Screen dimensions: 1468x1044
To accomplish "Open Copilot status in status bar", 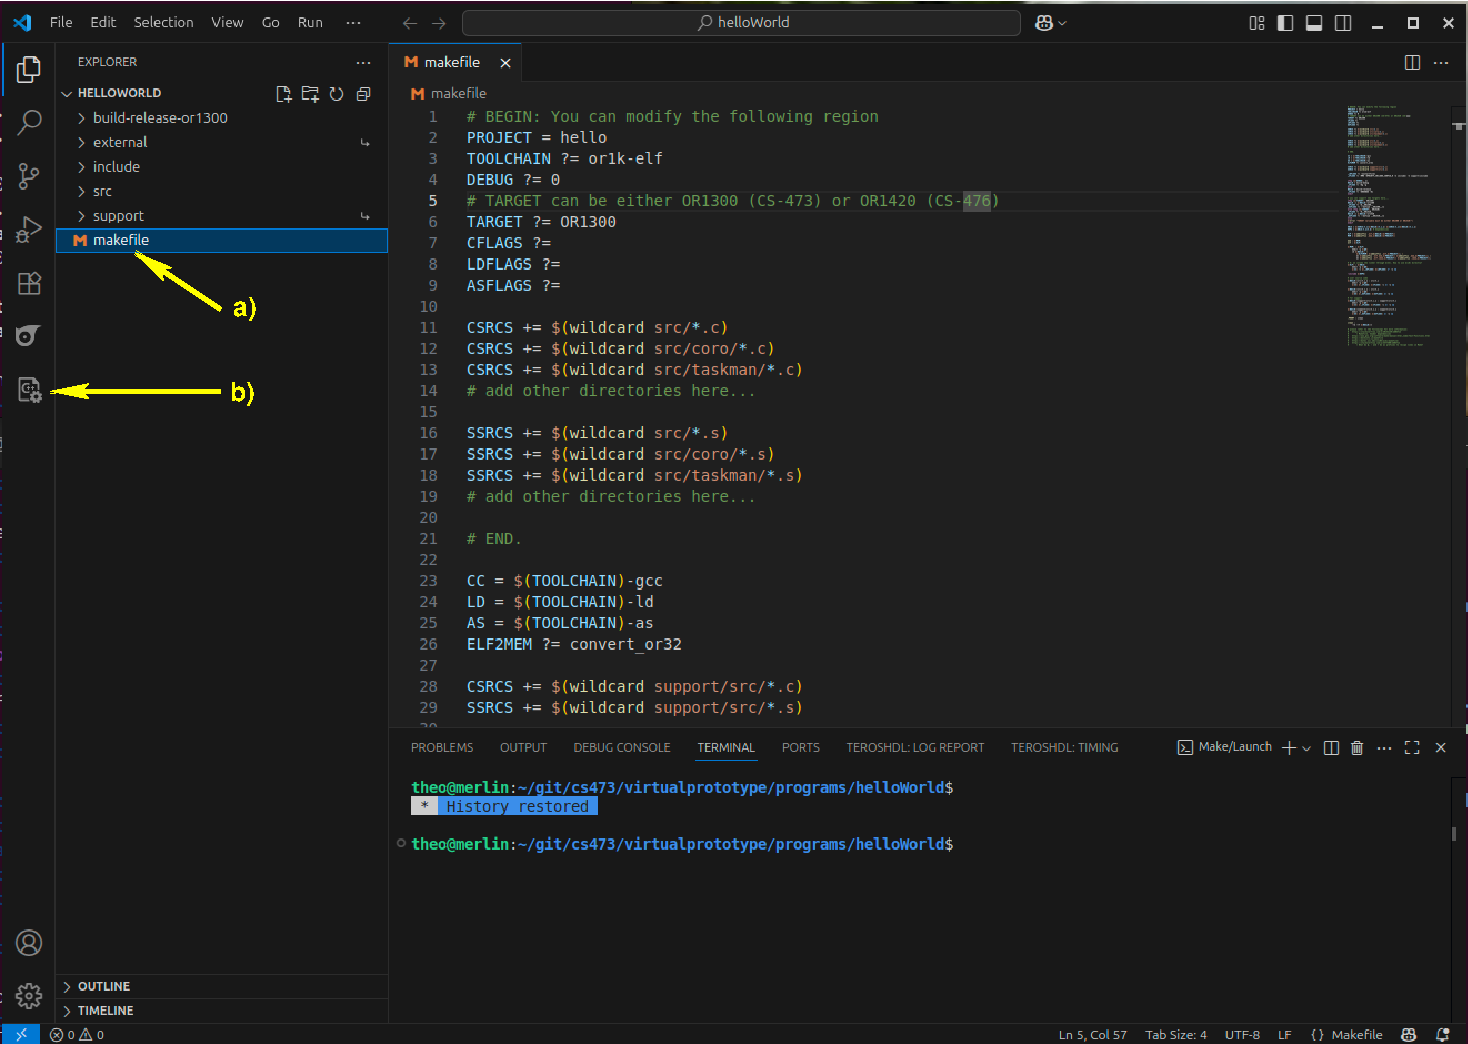I will tap(1409, 1034).
